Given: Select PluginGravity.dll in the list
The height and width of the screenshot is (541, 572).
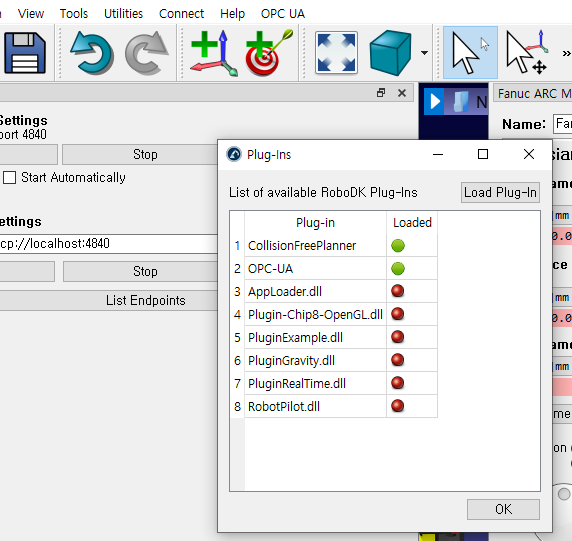Looking at the screenshot, I should click(315, 360).
